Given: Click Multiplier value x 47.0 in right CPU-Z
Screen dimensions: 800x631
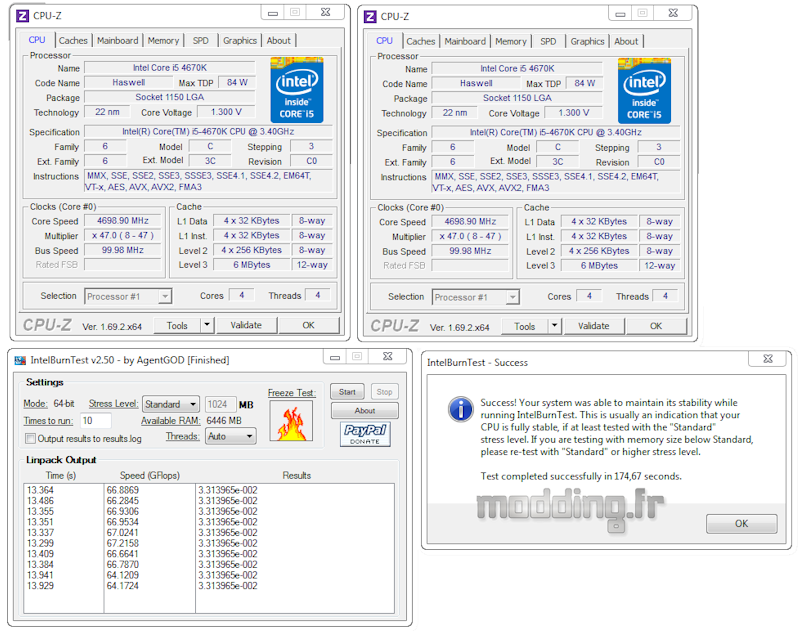Looking at the screenshot, I should (470, 236).
